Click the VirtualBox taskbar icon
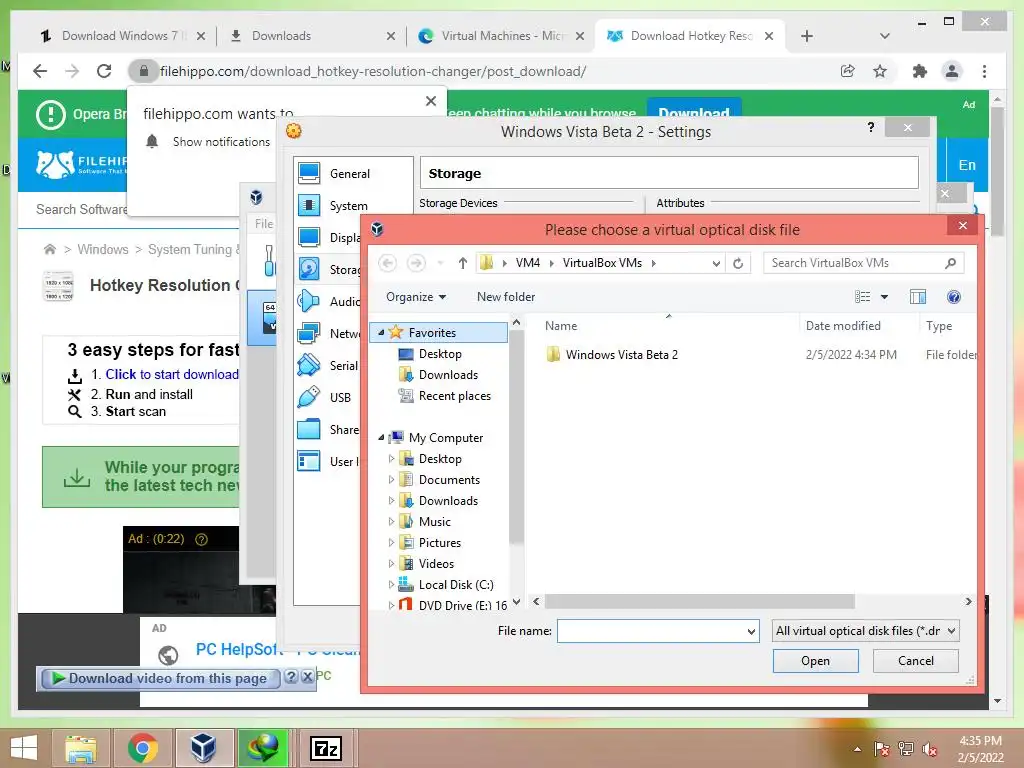 coord(203,748)
